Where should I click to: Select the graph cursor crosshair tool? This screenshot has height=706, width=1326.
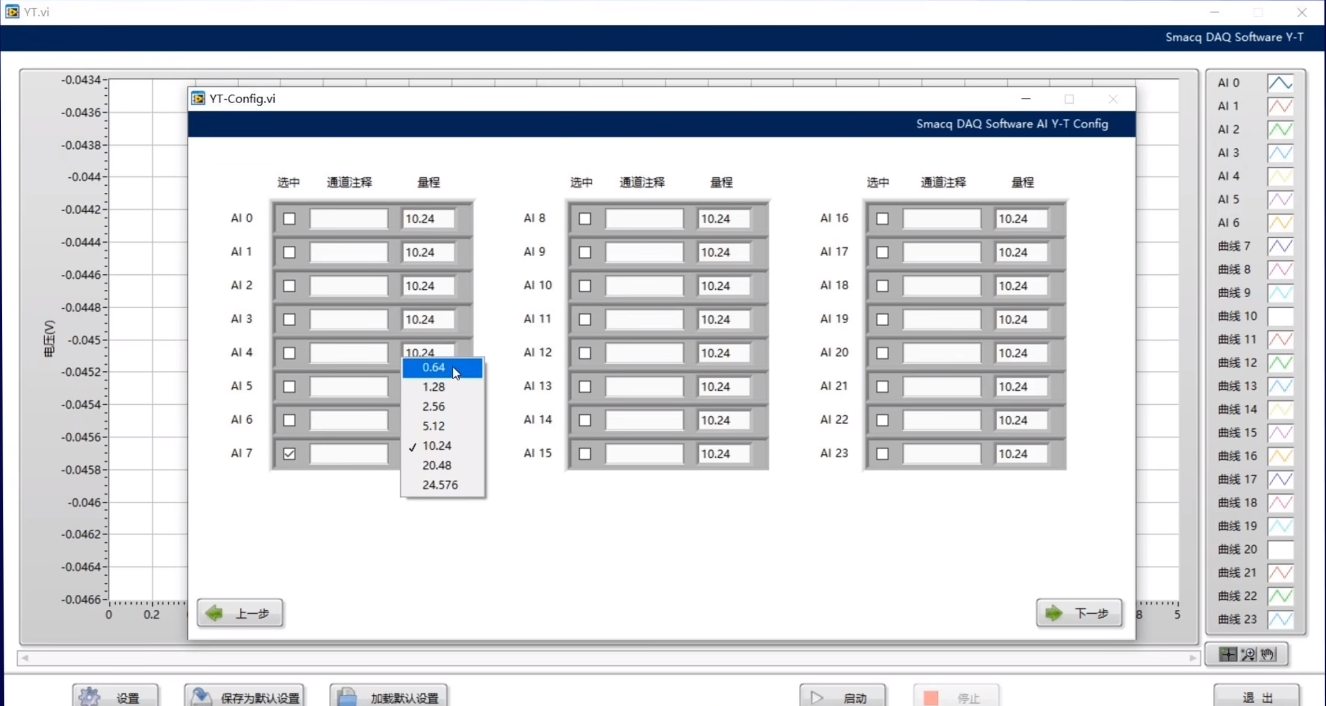[1228, 655]
